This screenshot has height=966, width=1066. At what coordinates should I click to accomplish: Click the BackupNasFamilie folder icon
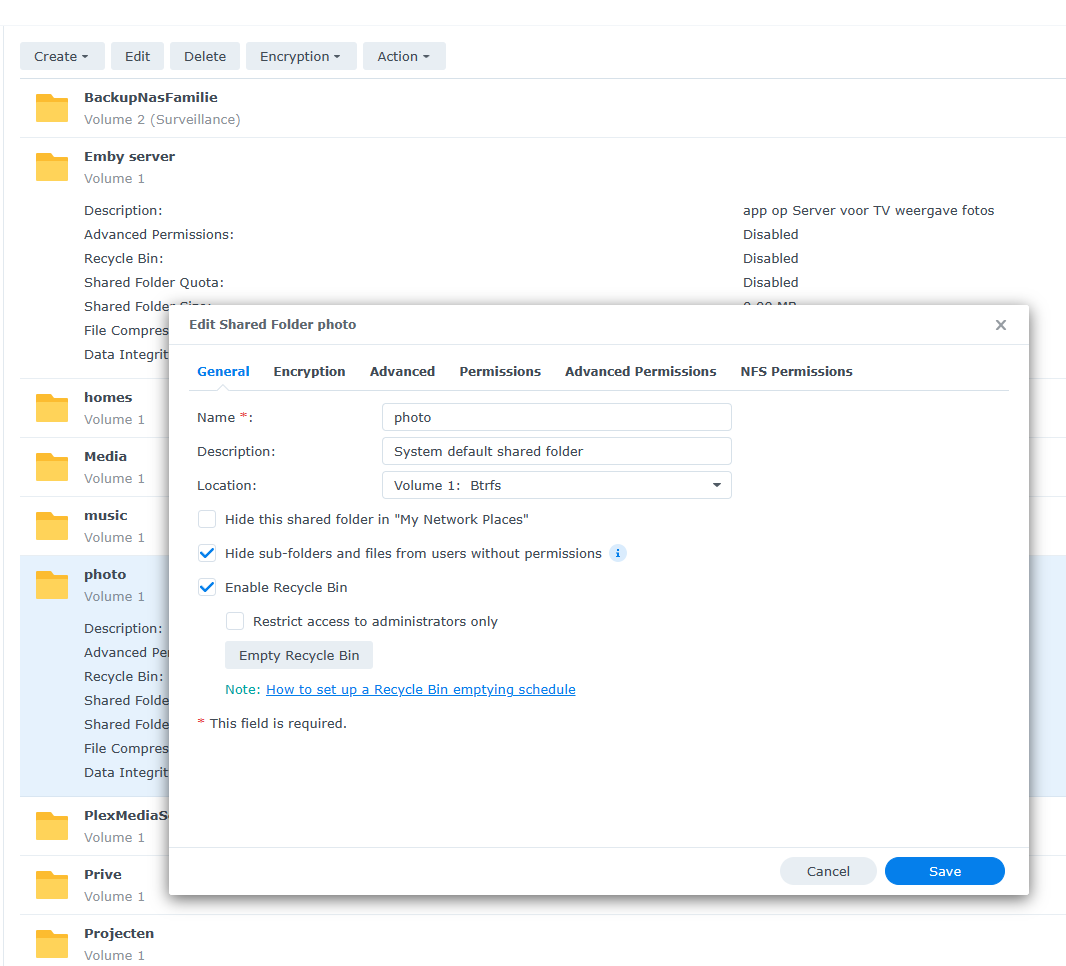tap(51, 107)
